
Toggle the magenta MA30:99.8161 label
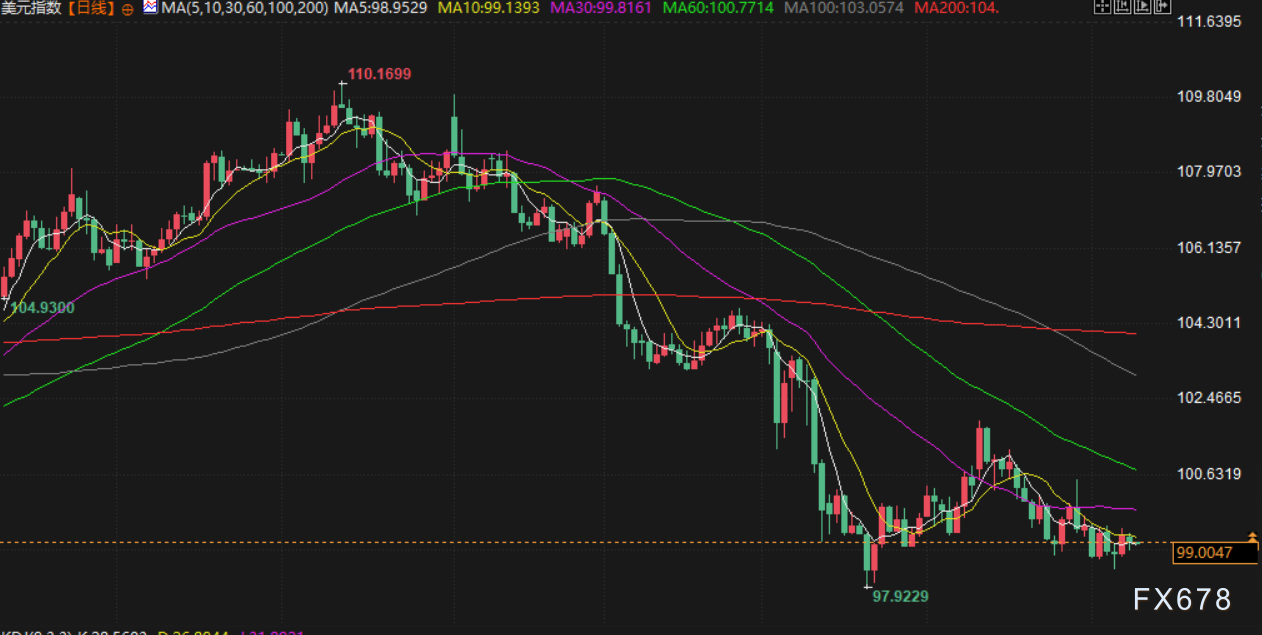coord(600,8)
